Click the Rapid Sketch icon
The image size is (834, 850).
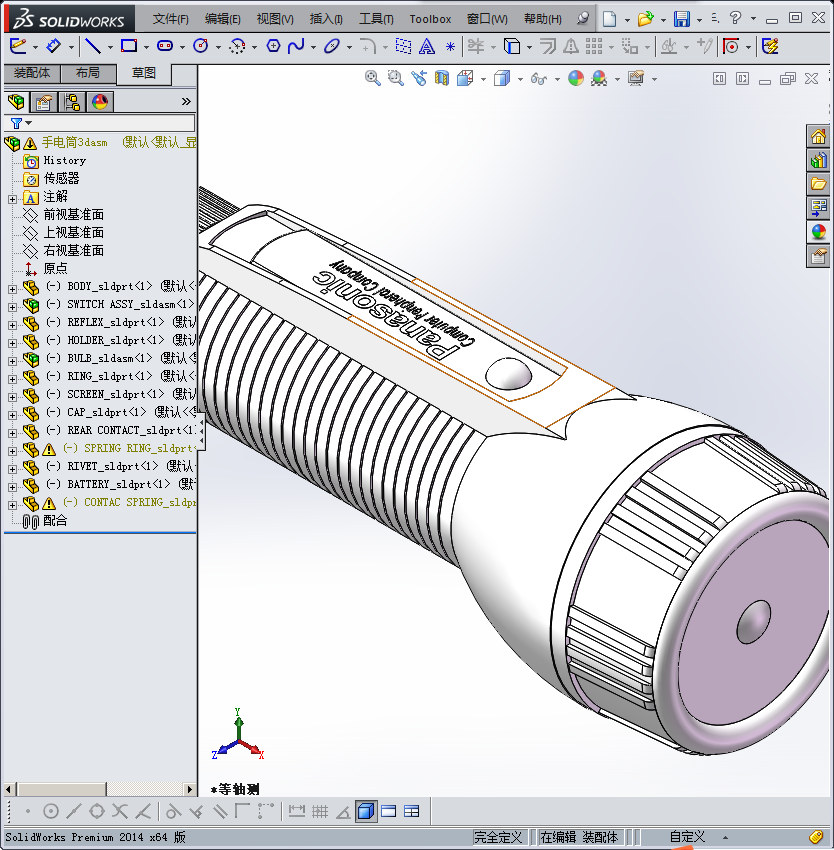[x=771, y=46]
